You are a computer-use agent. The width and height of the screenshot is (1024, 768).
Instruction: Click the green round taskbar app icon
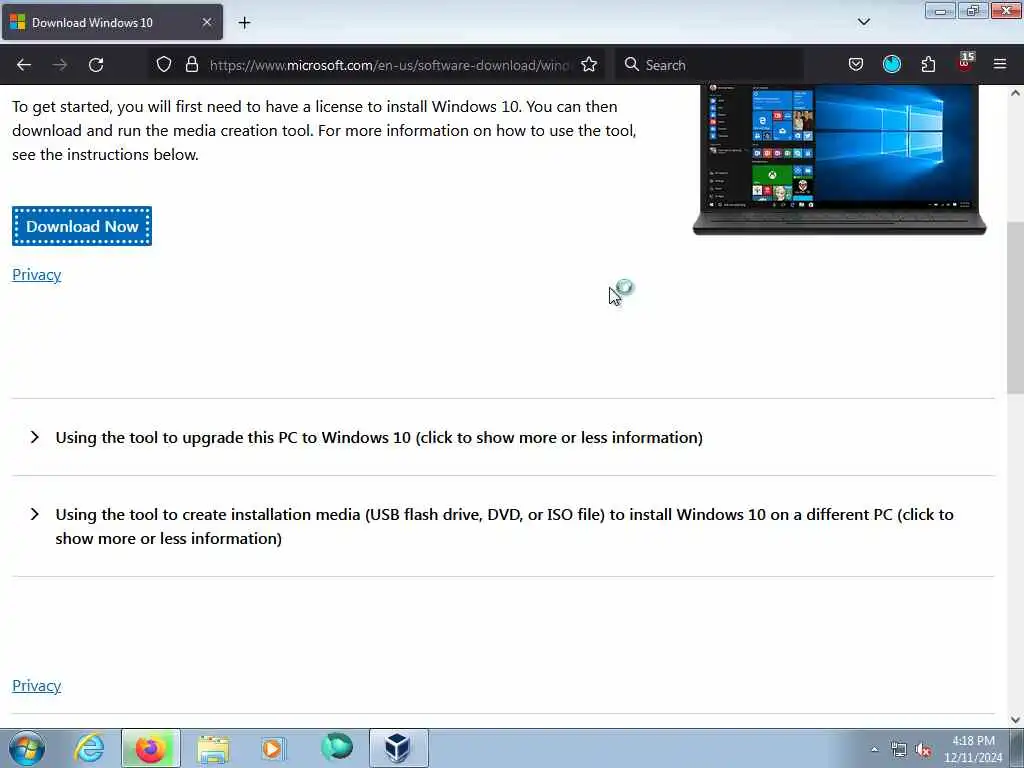(x=337, y=747)
